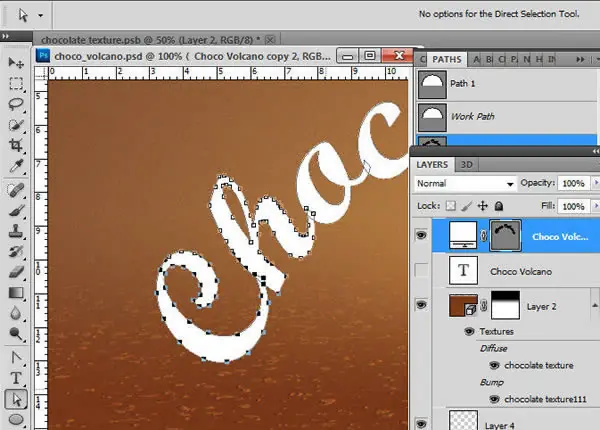600x430 pixels.
Task: Show the Choco Volcano text layer
Action: click(421, 270)
